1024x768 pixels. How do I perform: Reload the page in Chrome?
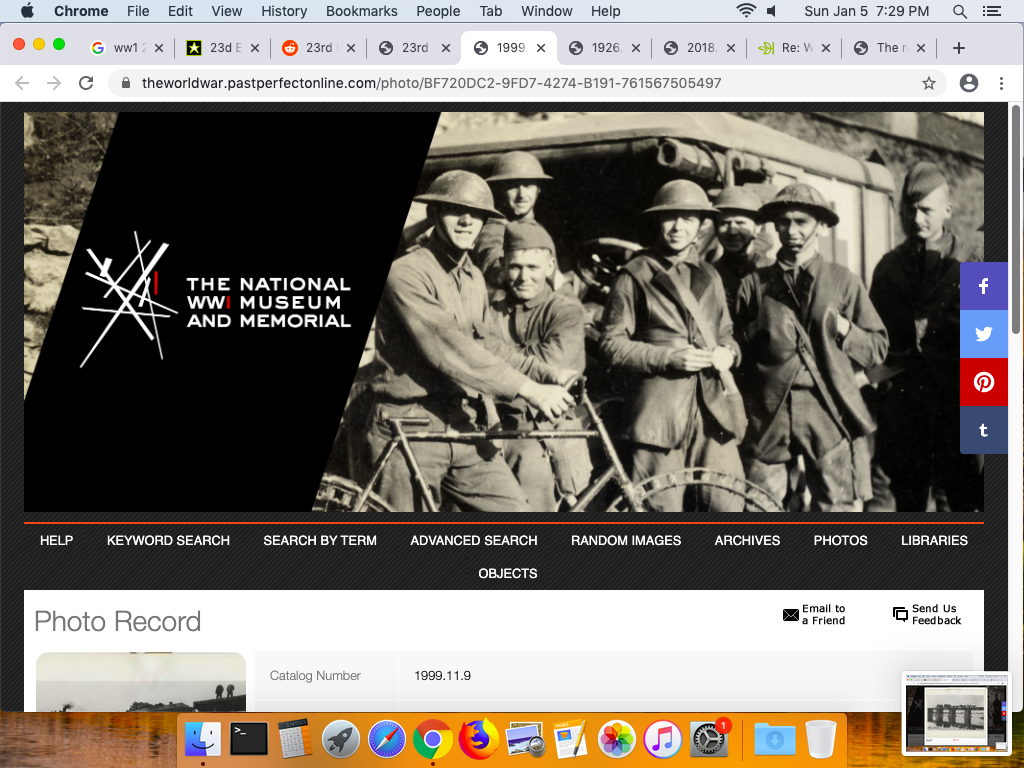[86, 83]
